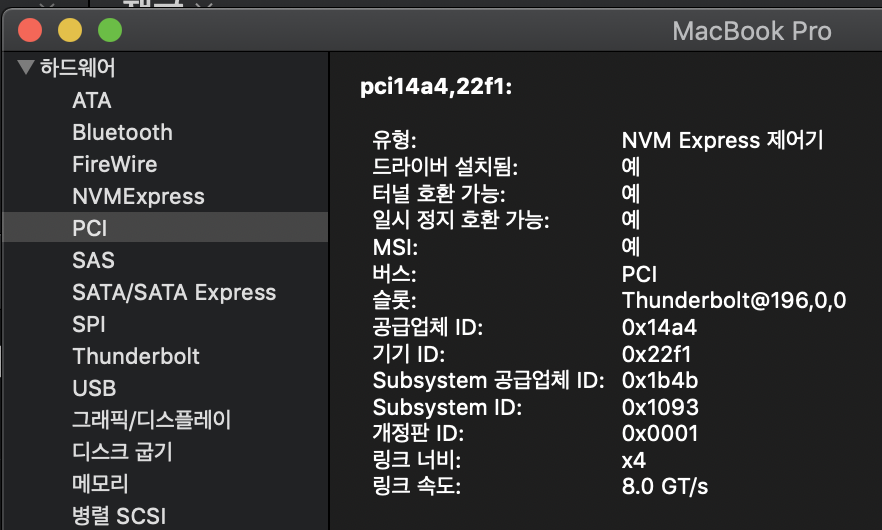Select the 하드웨어 sidebar header
Viewport: 882px width, 530px height.
click(x=78, y=68)
